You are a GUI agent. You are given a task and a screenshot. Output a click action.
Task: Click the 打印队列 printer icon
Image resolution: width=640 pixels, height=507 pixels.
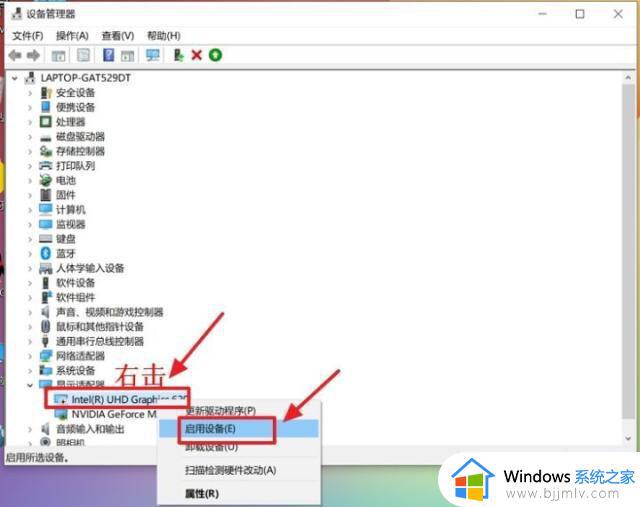click(46, 166)
